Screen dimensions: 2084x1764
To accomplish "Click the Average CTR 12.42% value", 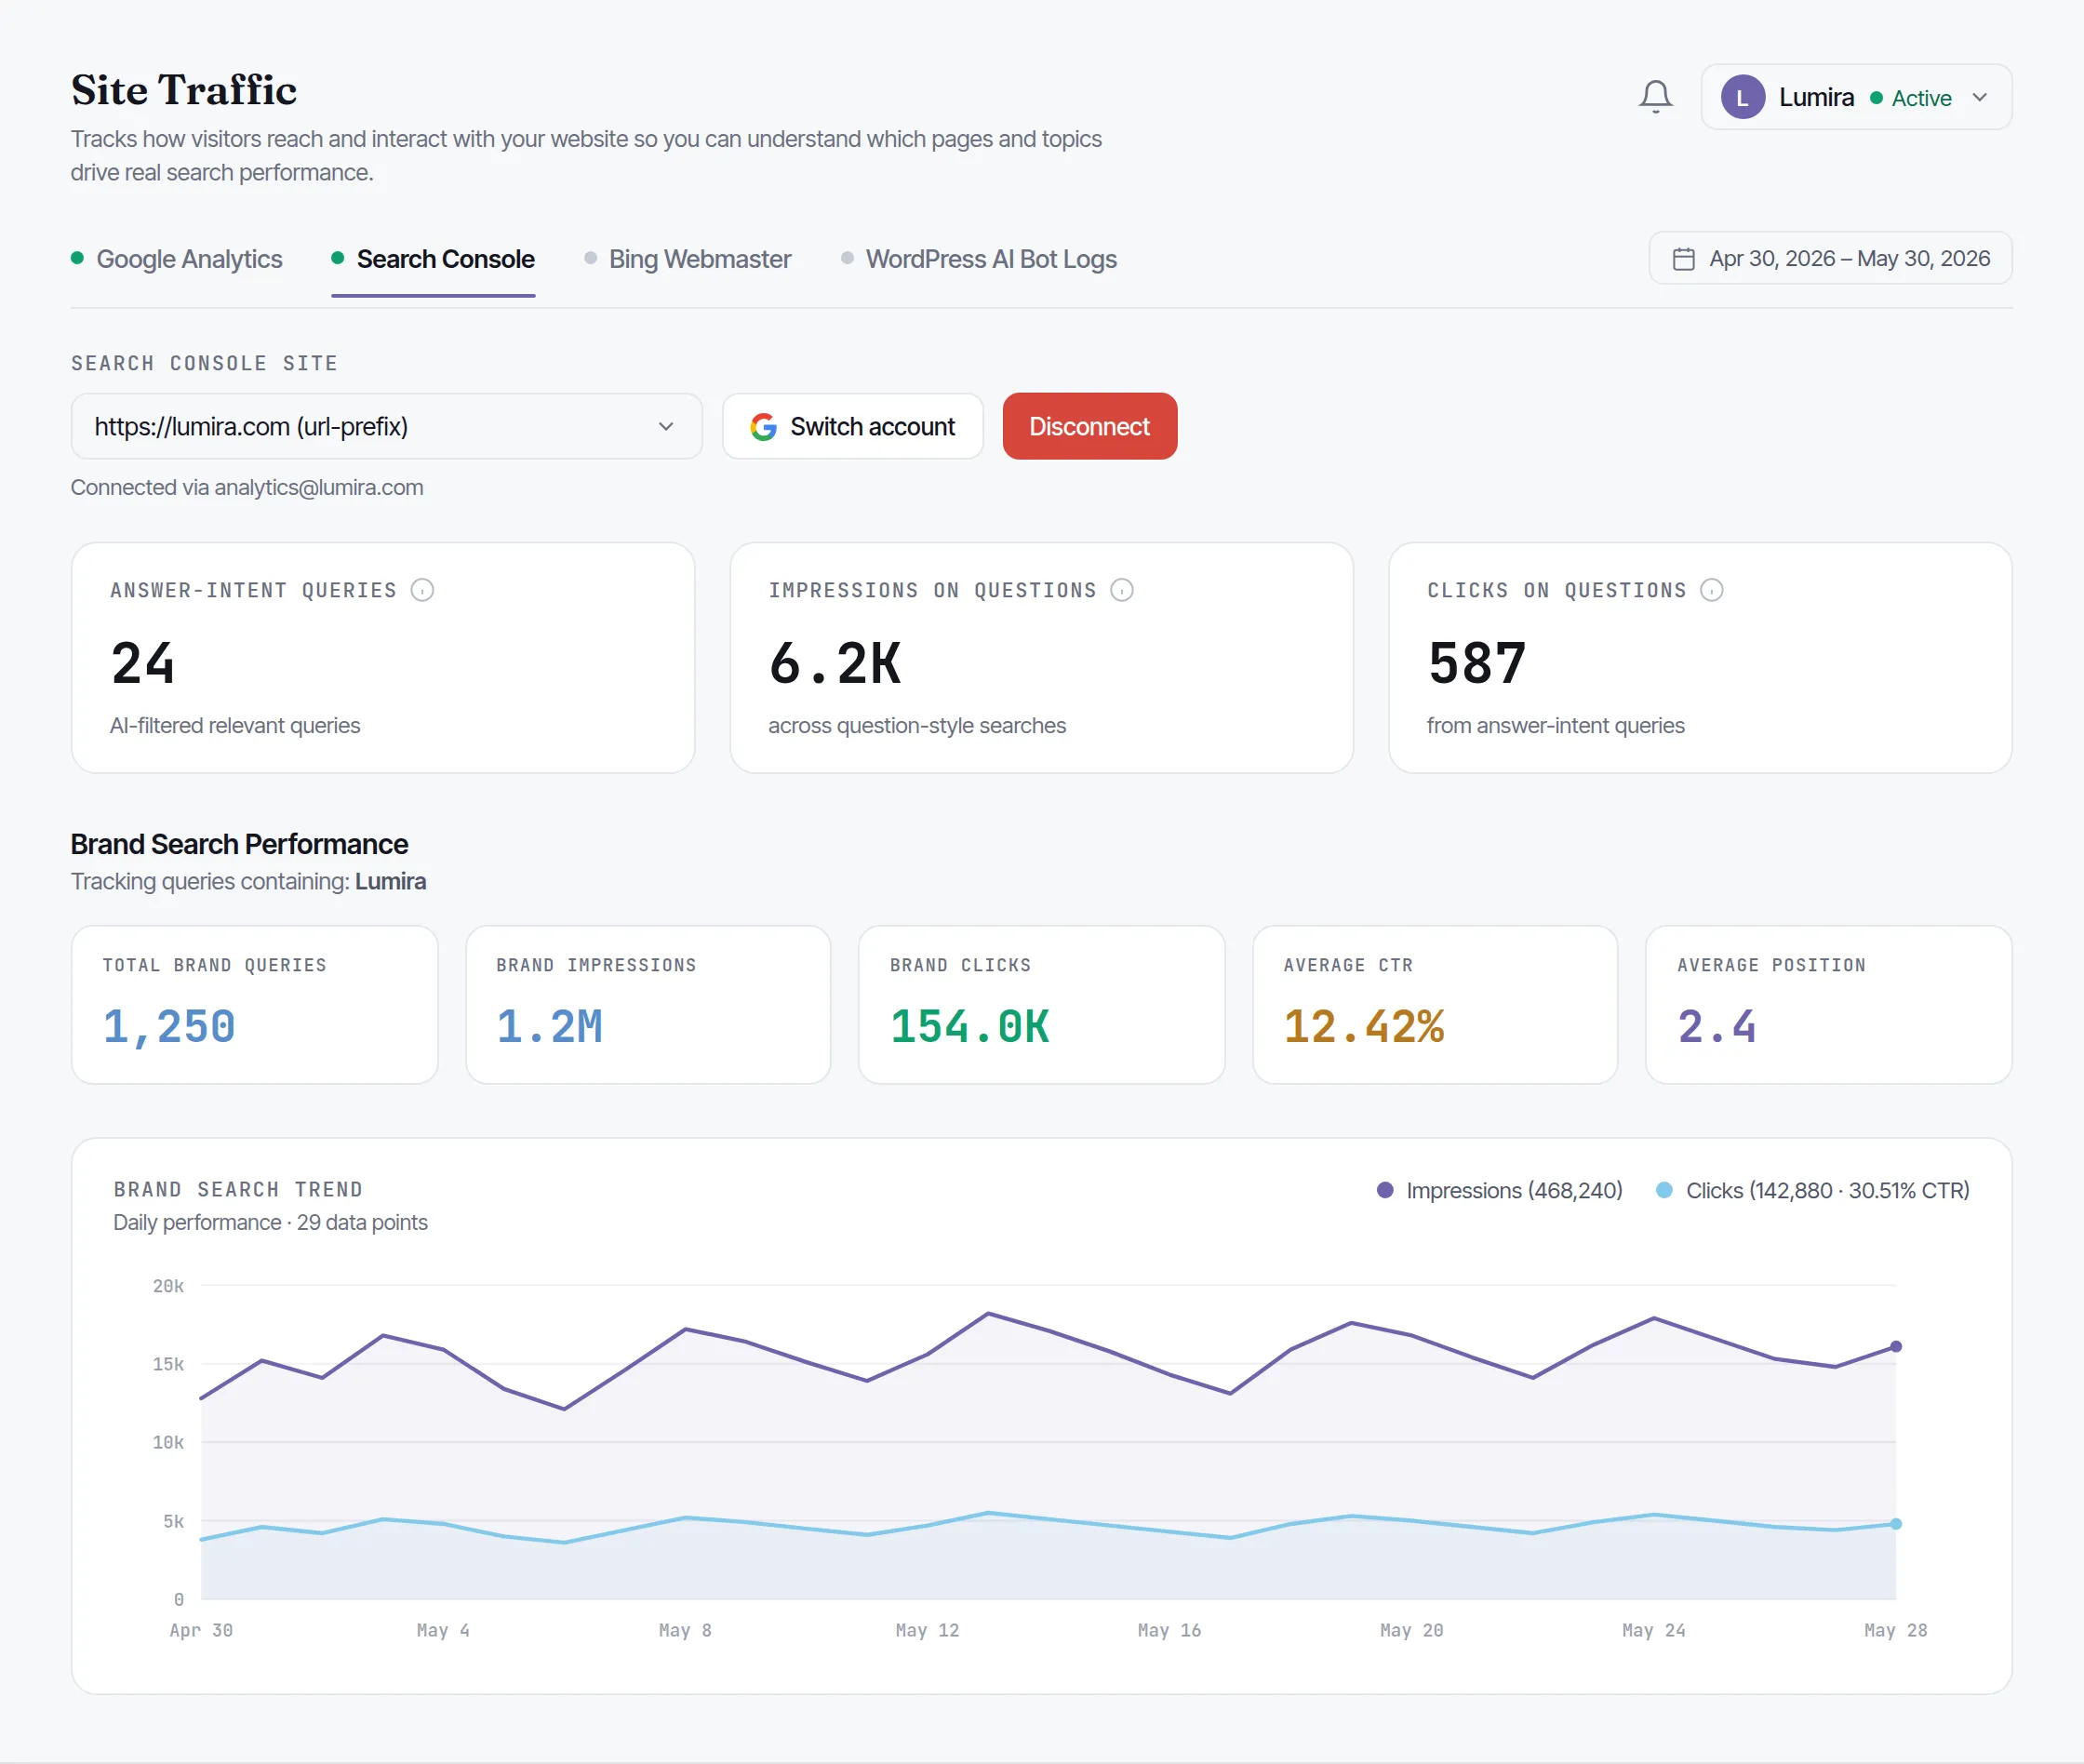I will point(1364,1026).
